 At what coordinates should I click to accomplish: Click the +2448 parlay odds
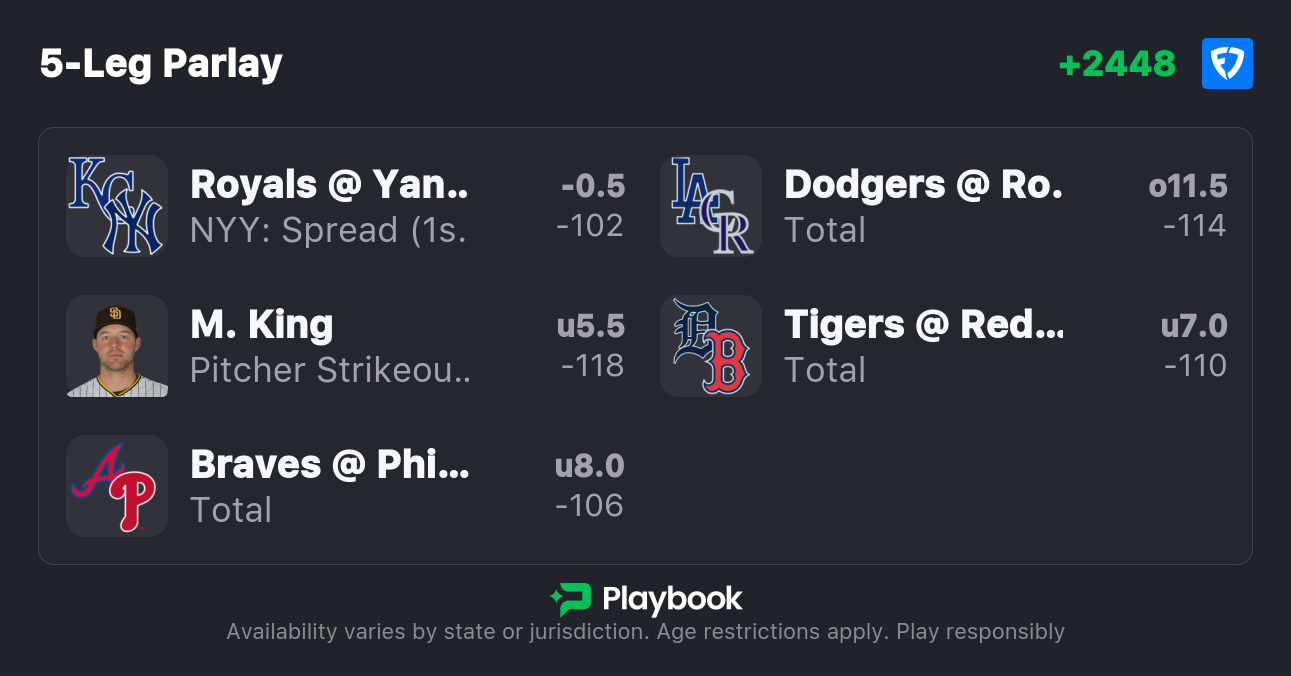[x=1117, y=64]
